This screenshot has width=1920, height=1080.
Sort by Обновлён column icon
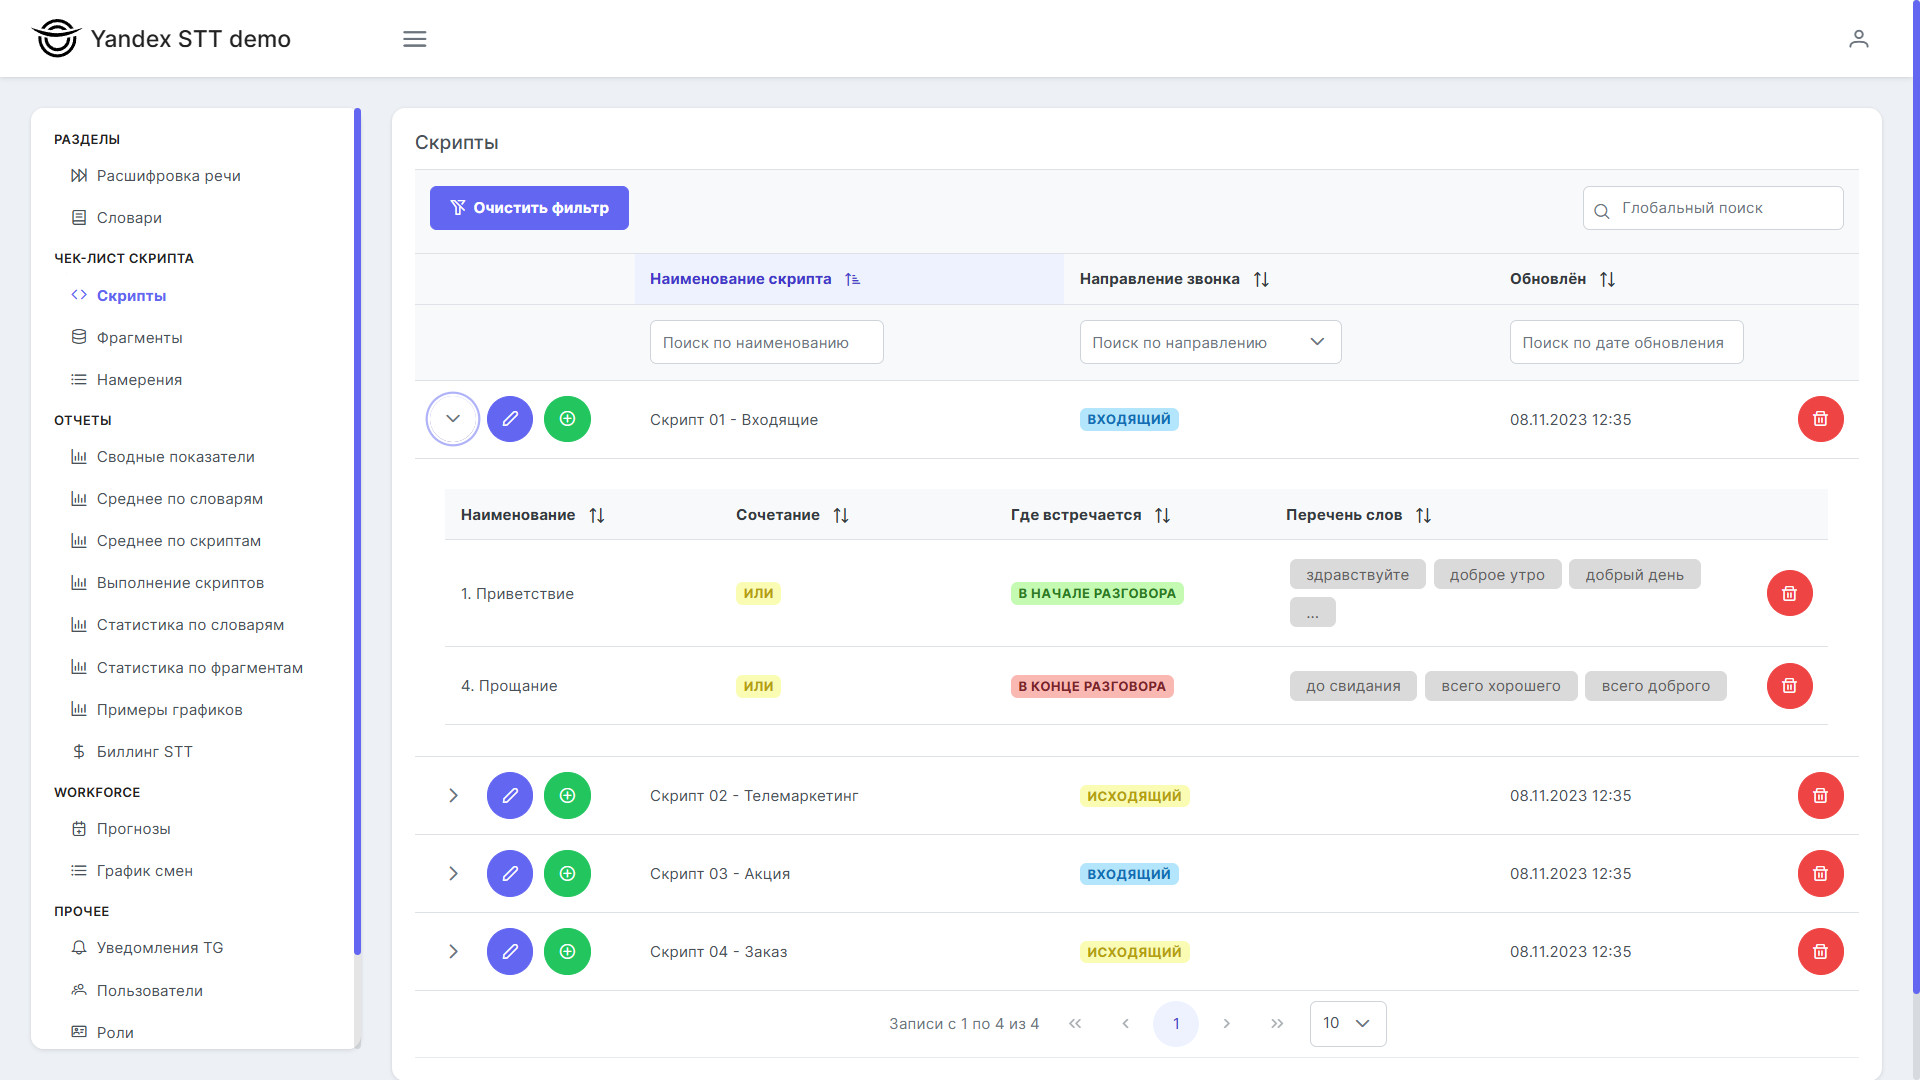[1607, 279]
